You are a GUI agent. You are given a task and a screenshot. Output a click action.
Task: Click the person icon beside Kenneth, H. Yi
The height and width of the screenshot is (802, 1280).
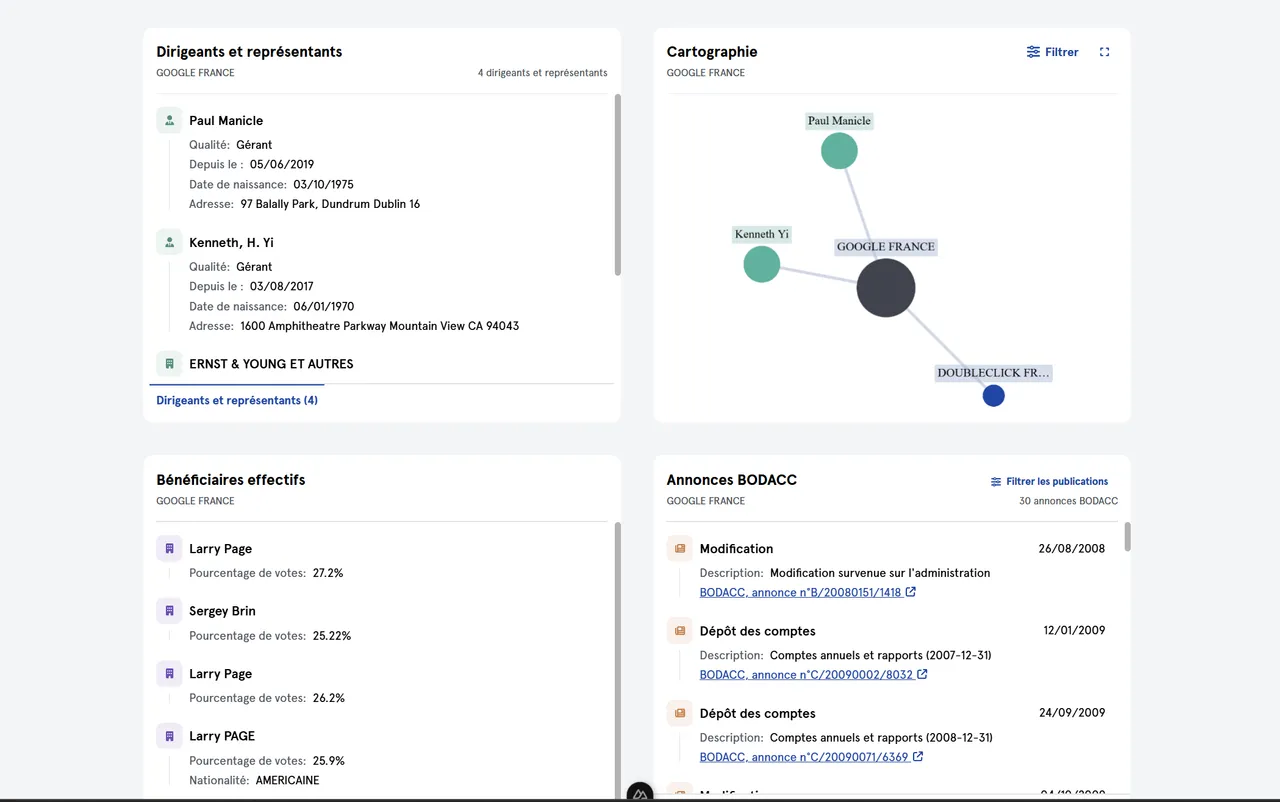169,243
